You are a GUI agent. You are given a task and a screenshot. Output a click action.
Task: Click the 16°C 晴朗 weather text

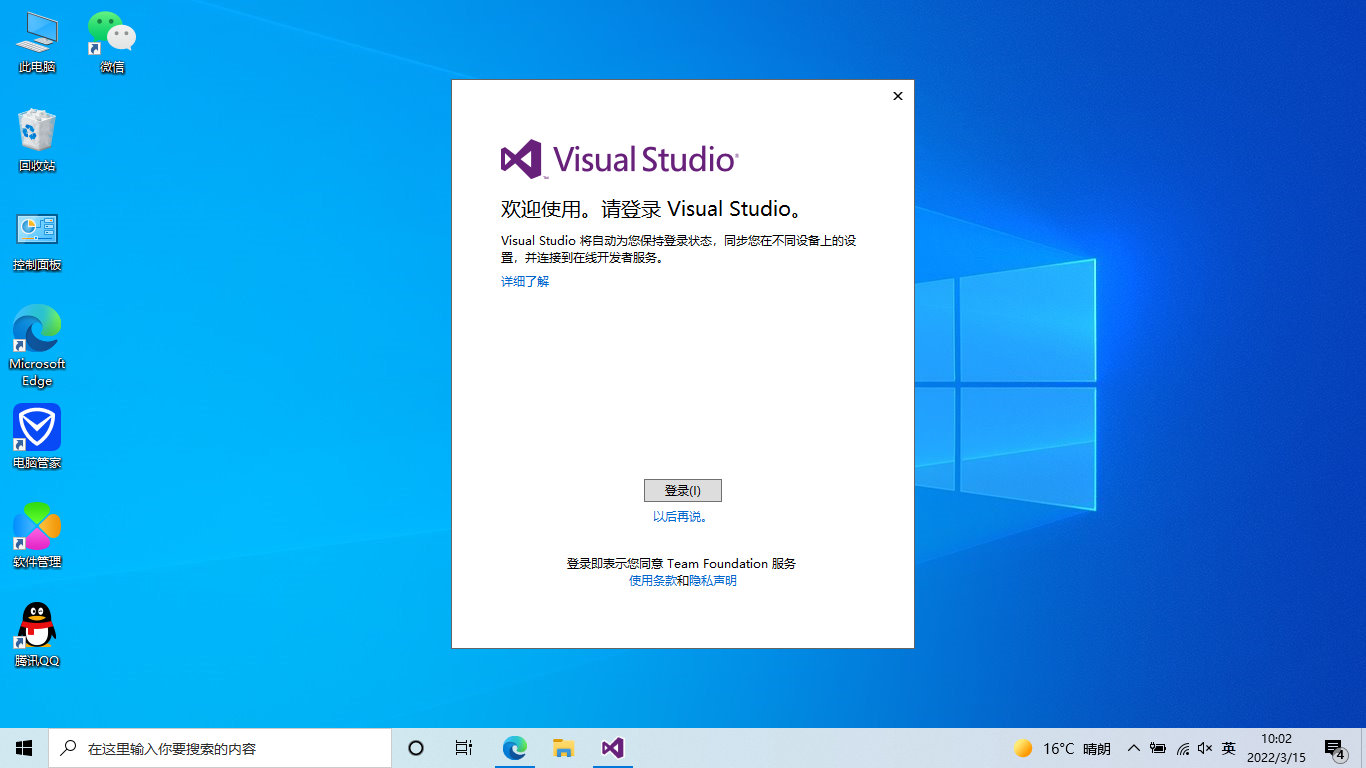click(1076, 748)
